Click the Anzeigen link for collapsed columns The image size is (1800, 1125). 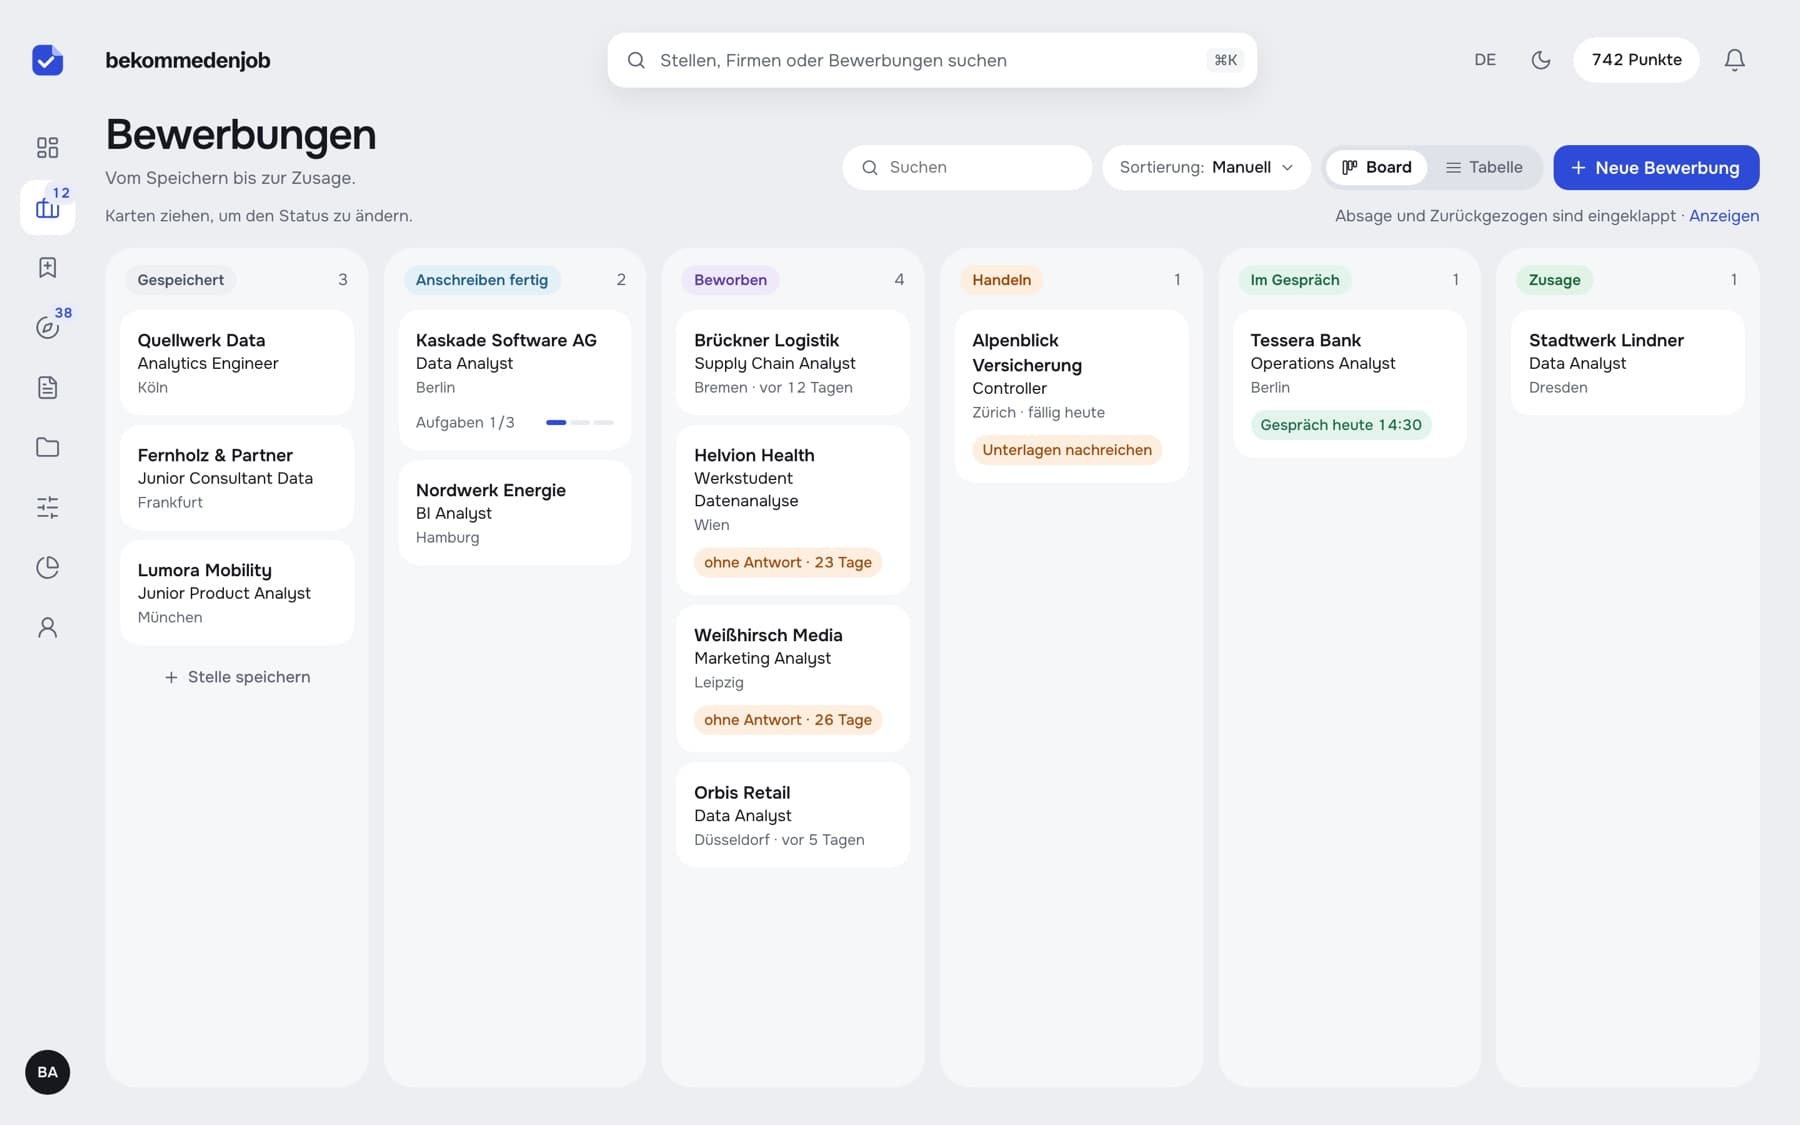1724,216
